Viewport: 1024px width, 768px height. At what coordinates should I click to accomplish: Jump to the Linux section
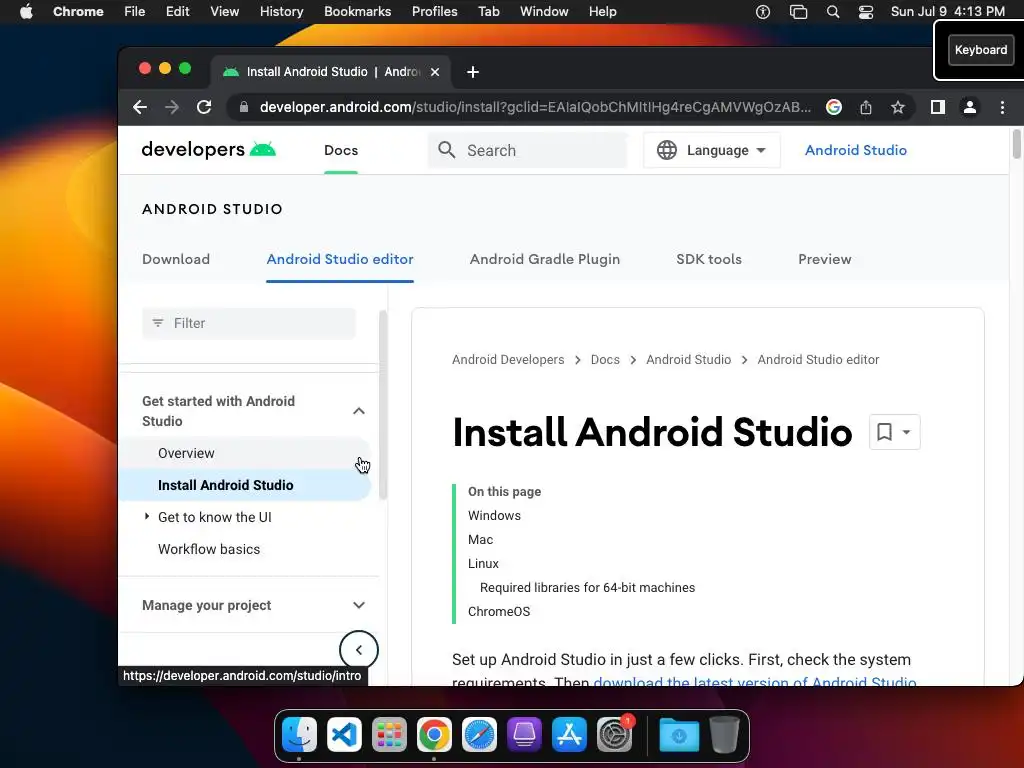[483, 564]
